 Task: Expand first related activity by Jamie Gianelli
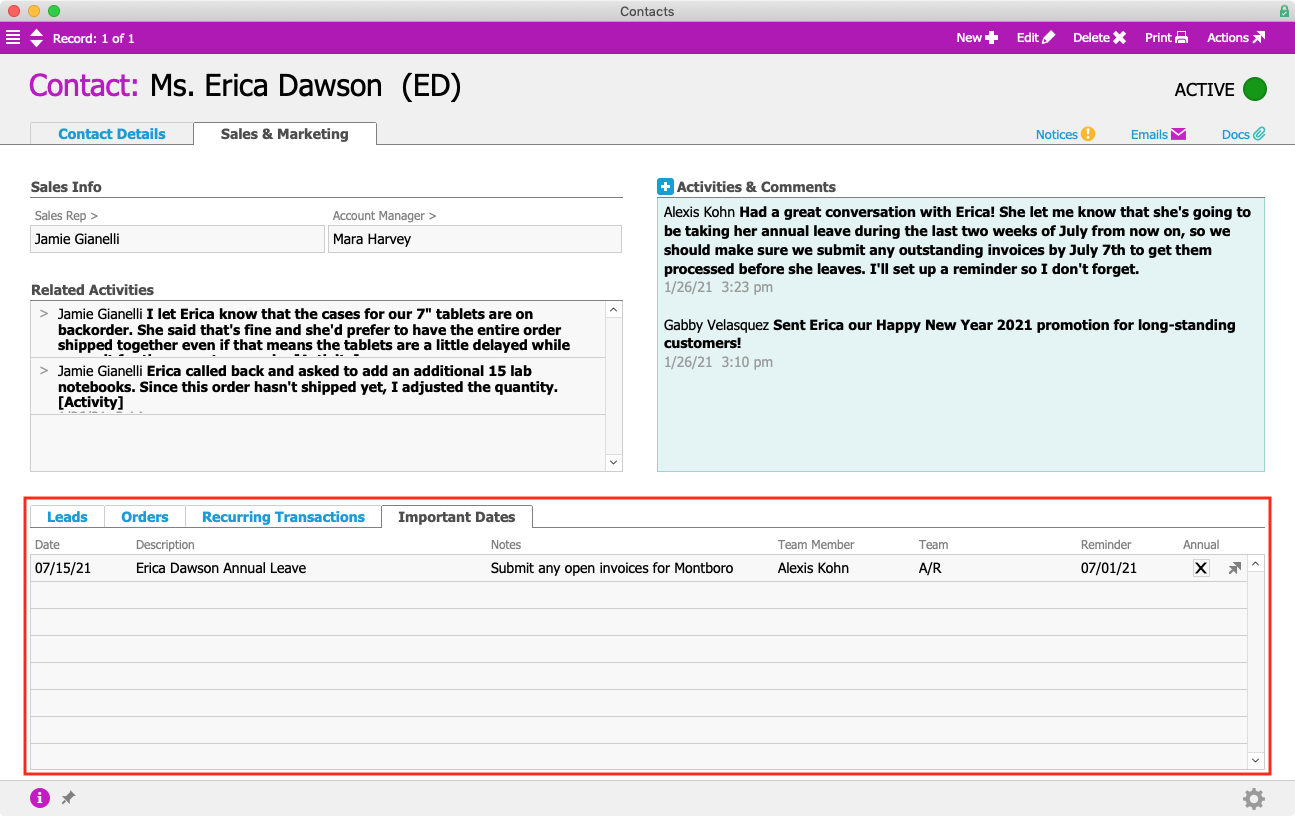(x=43, y=314)
